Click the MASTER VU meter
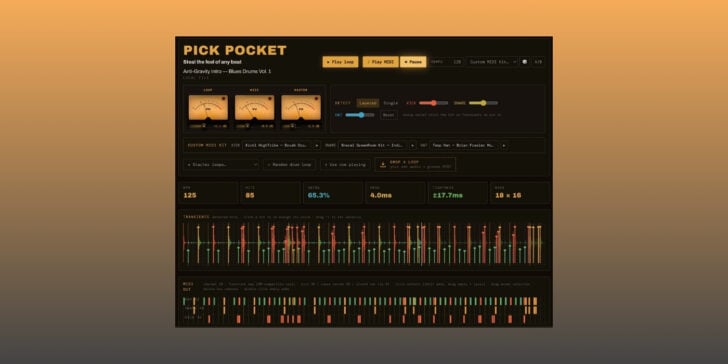The width and height of the screenshot is (728, 364). pyautogui.click(x=301, y=108)
